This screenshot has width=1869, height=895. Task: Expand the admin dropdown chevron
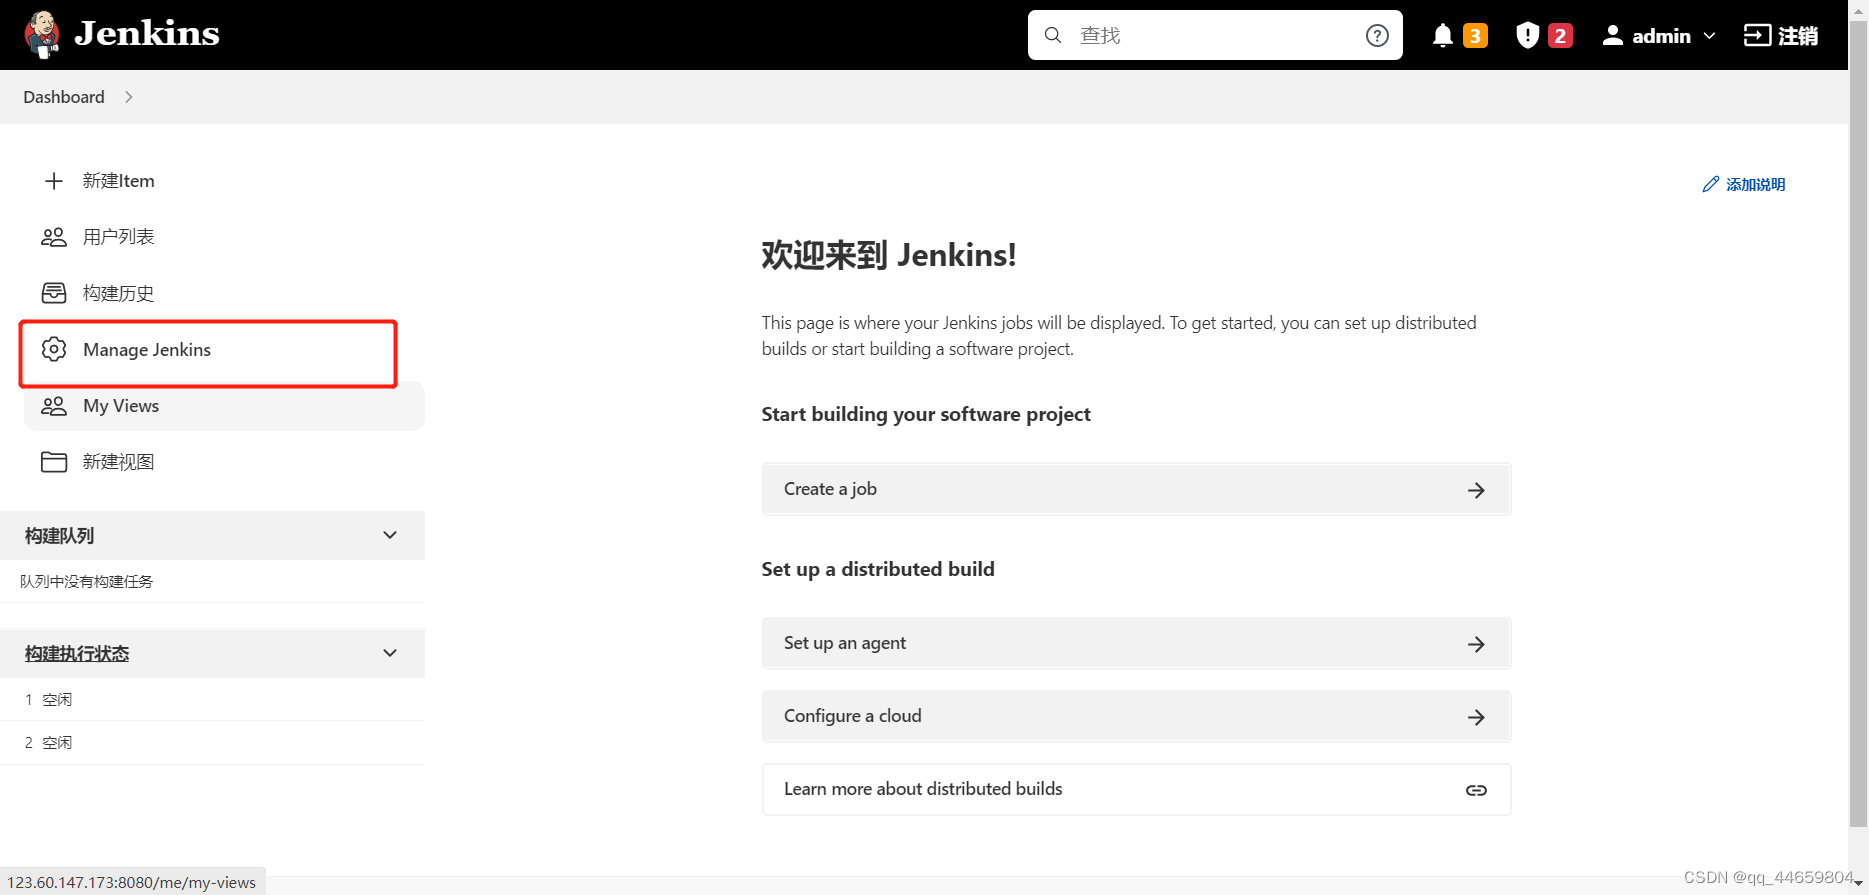(1709, 36)
